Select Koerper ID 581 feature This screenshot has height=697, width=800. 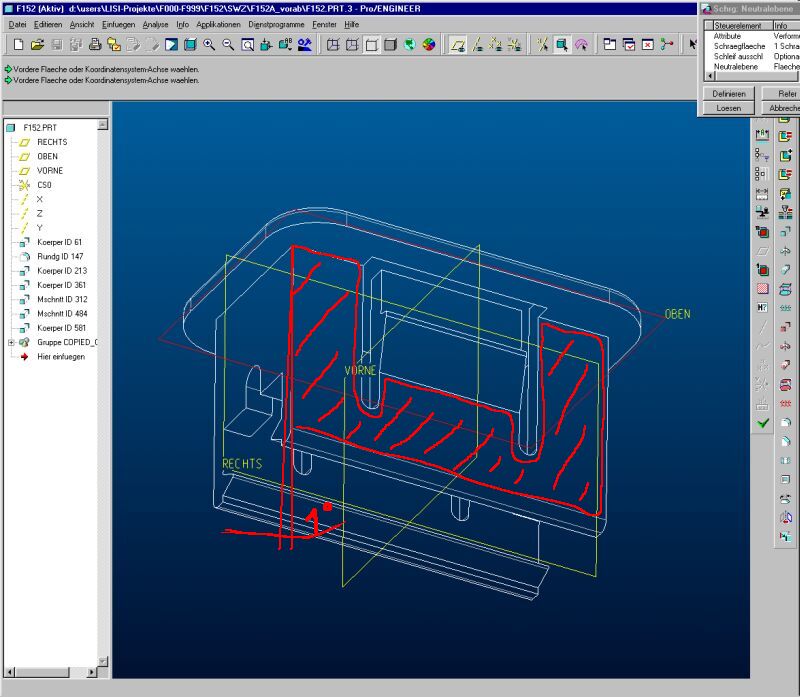pyautogui.click(x=61, y=328)
